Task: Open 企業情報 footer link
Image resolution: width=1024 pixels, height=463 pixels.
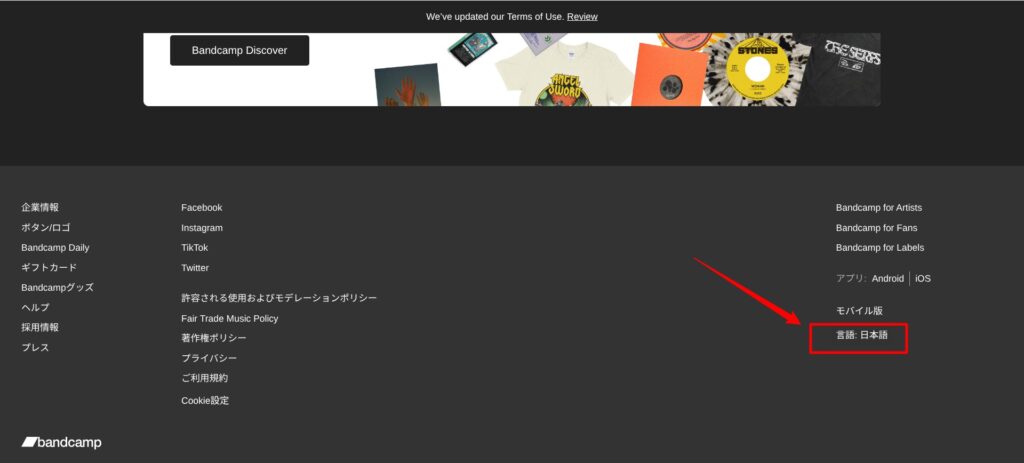Action: [40, 208]
